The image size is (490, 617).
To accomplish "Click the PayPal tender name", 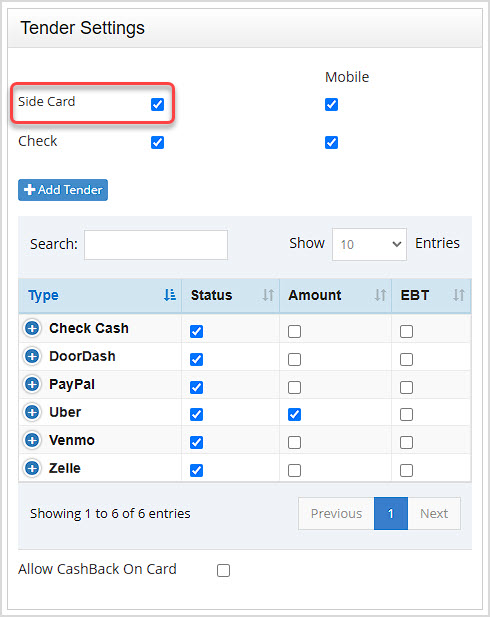I will pos(72,384).
